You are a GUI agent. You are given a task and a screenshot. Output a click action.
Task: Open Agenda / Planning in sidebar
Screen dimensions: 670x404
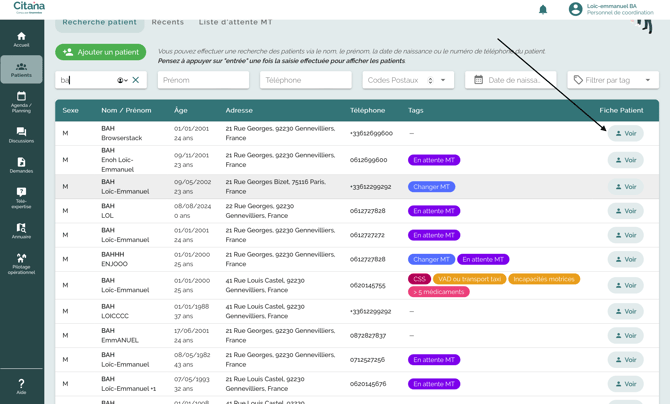tap(21, 102)
